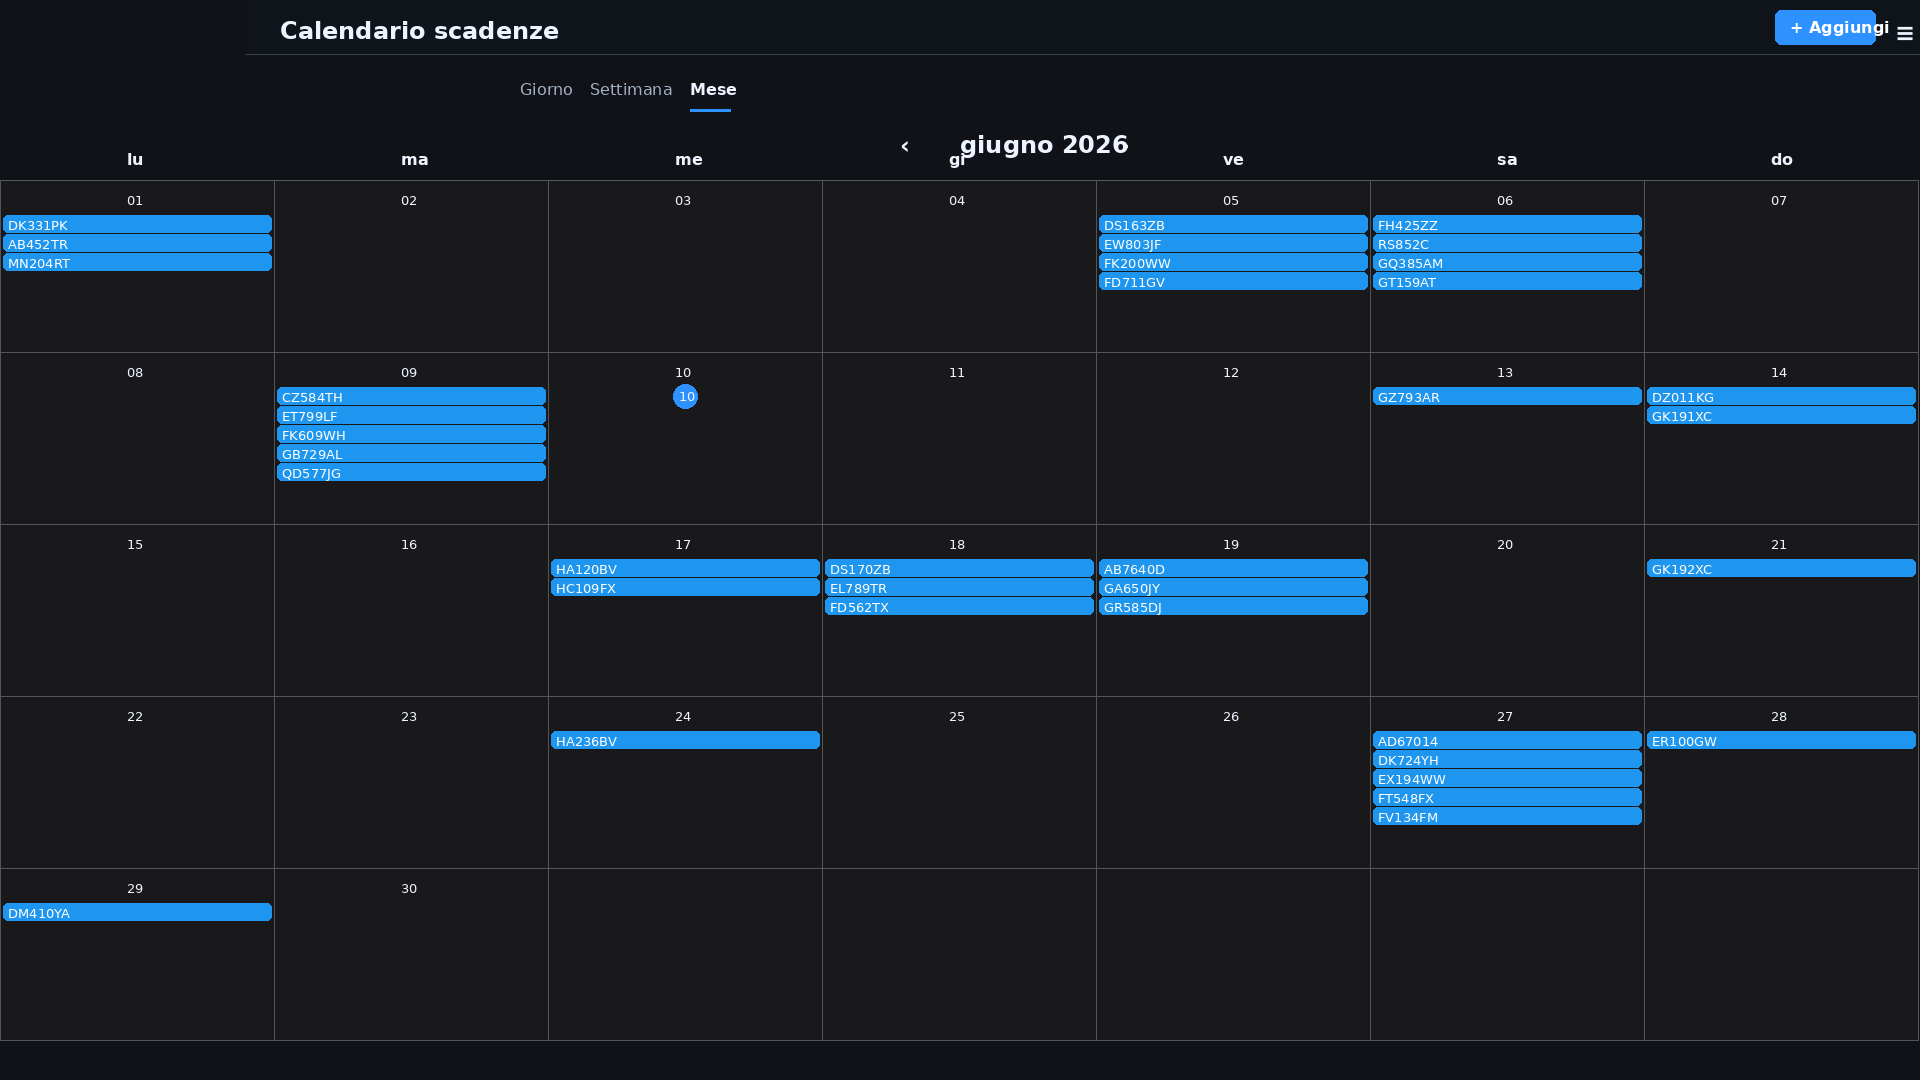This screenshot has width=1920, height=1080.
Task: Open deadline CZ584TH
Action: (x=411, y=397)
